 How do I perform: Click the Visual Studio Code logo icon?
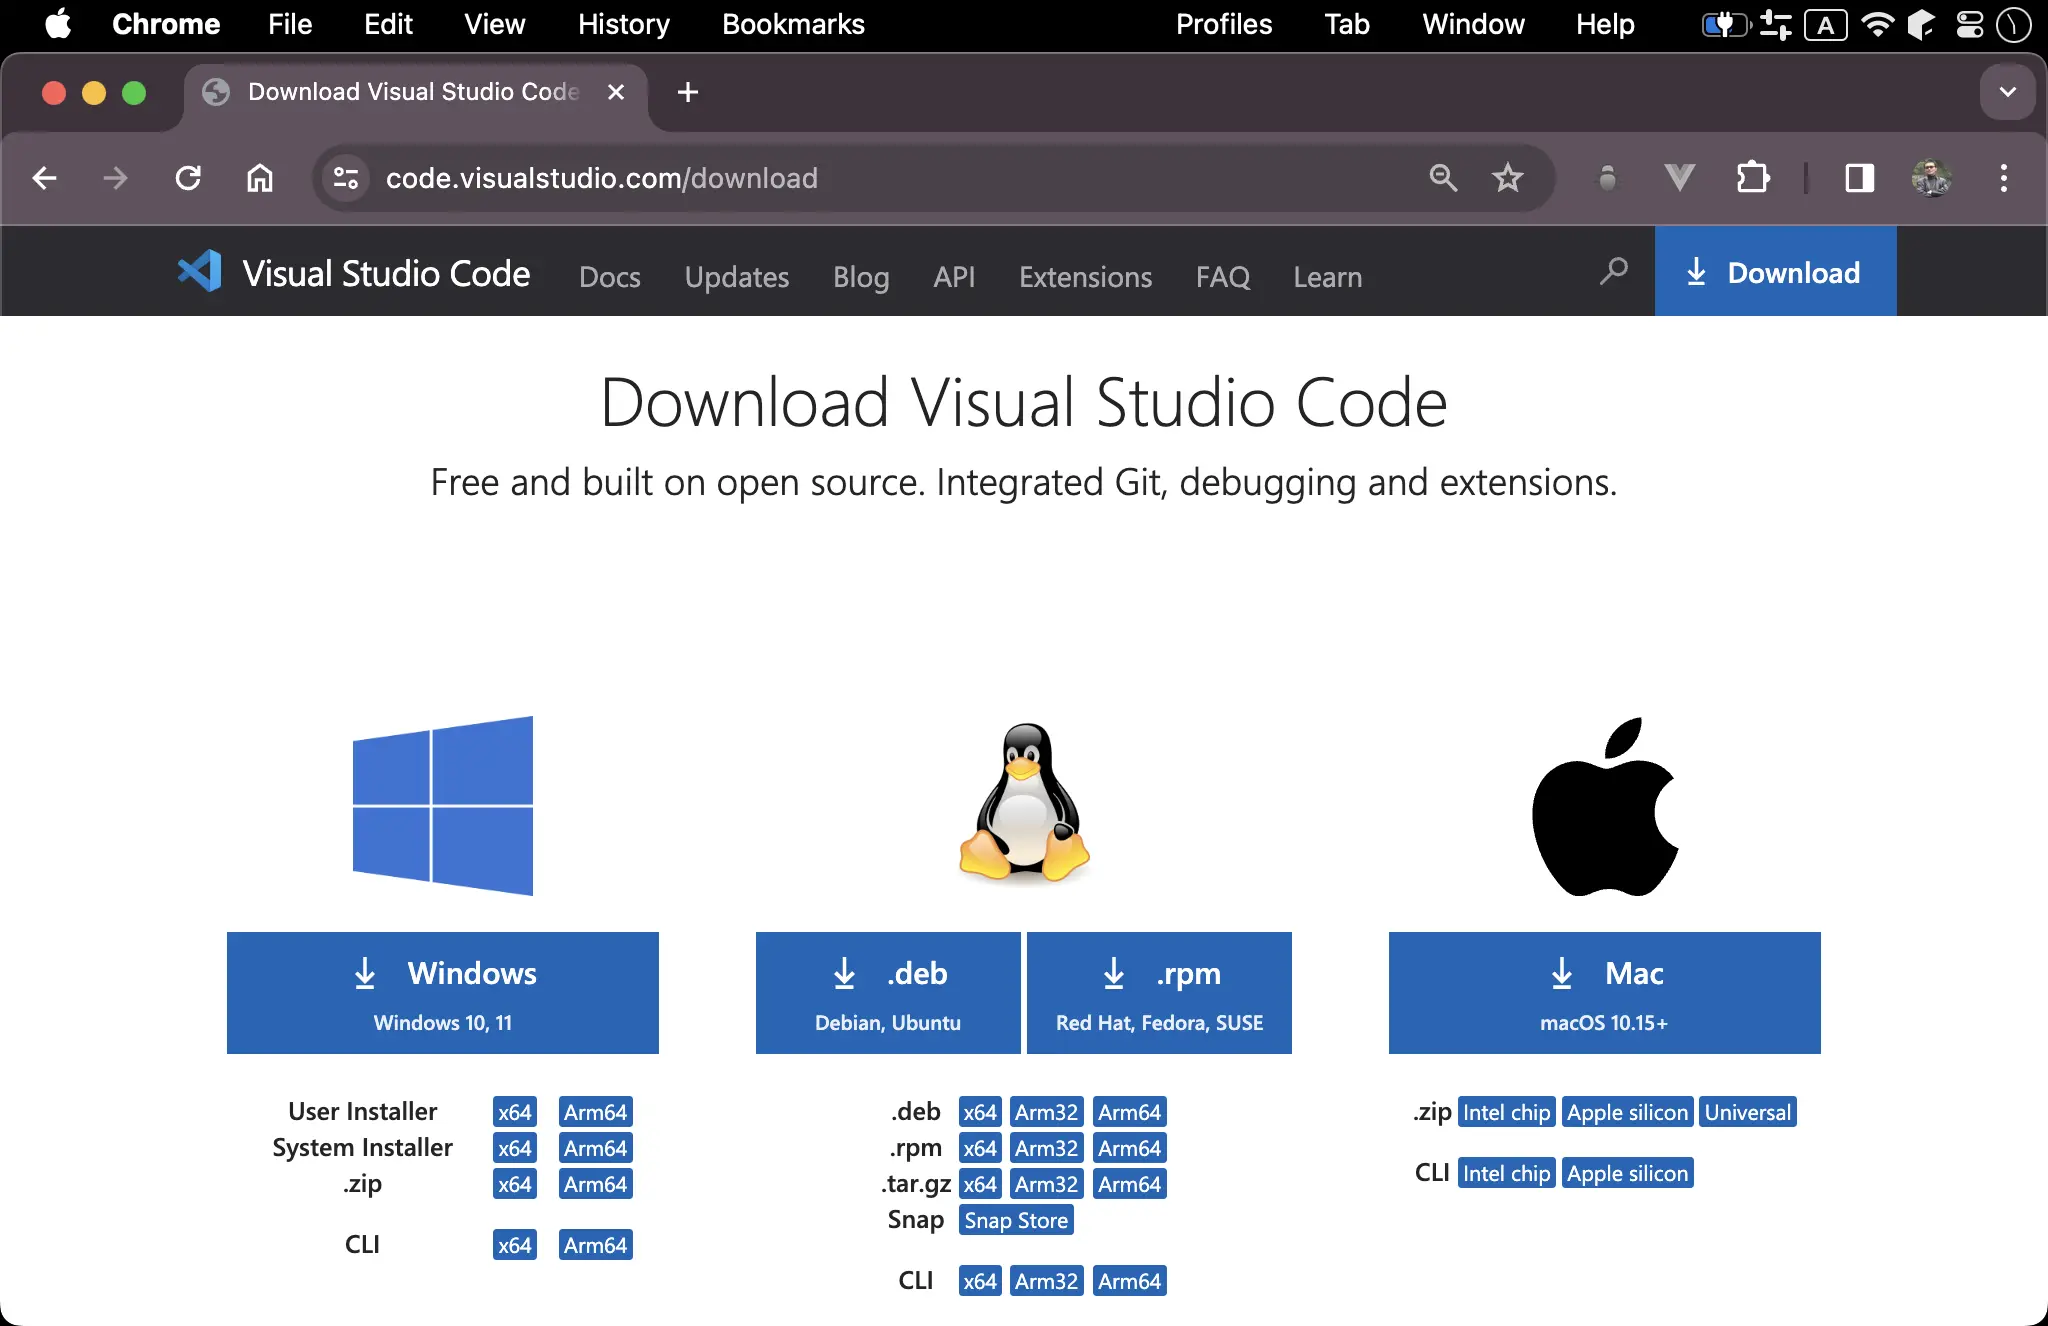click(x=199, y=271)
